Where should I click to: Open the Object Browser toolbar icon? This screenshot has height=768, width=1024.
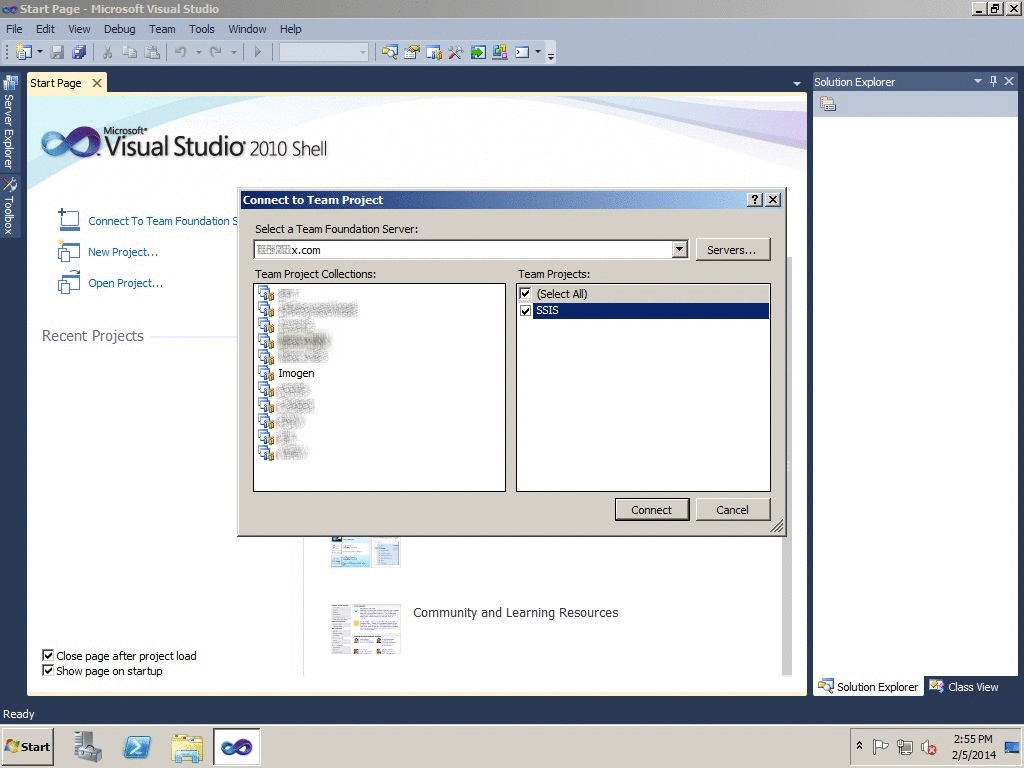coord(434,52)
